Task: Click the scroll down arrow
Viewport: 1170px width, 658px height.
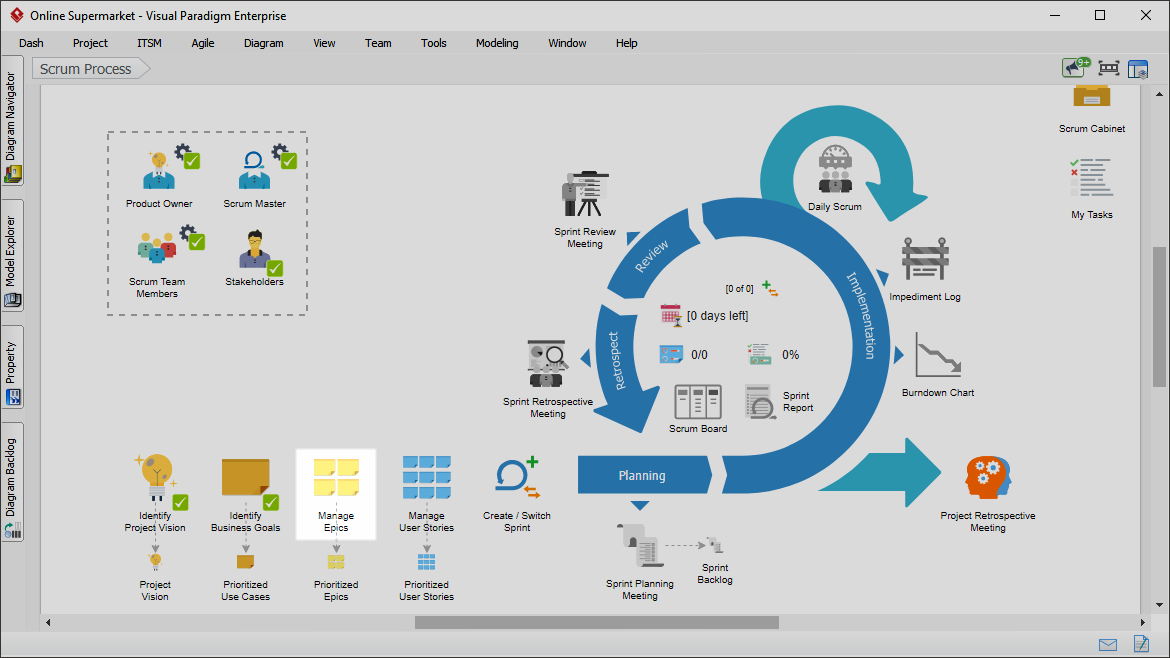Action: (x=1159, y=605)
